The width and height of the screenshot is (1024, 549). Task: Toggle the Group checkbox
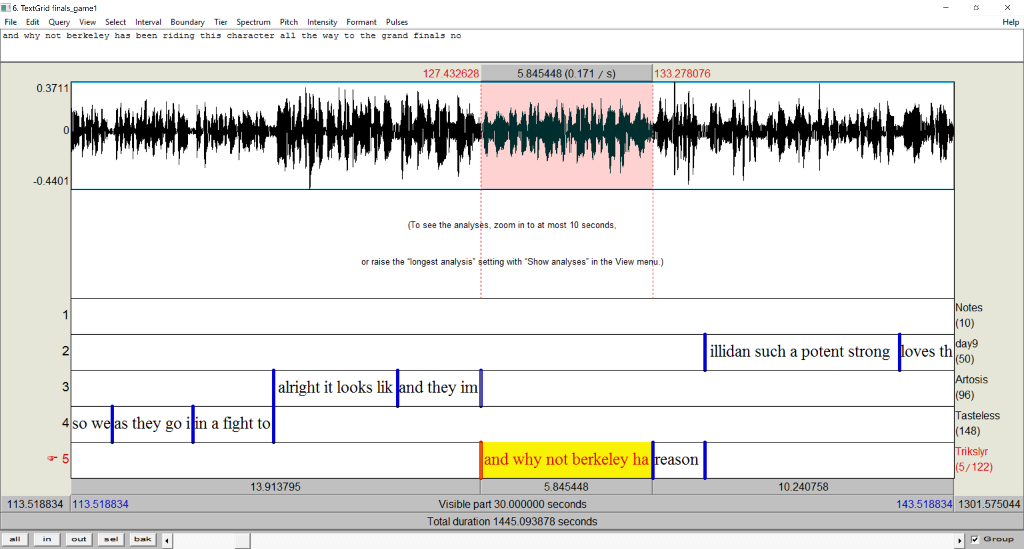pyautogui.click(x=975, y=539)
